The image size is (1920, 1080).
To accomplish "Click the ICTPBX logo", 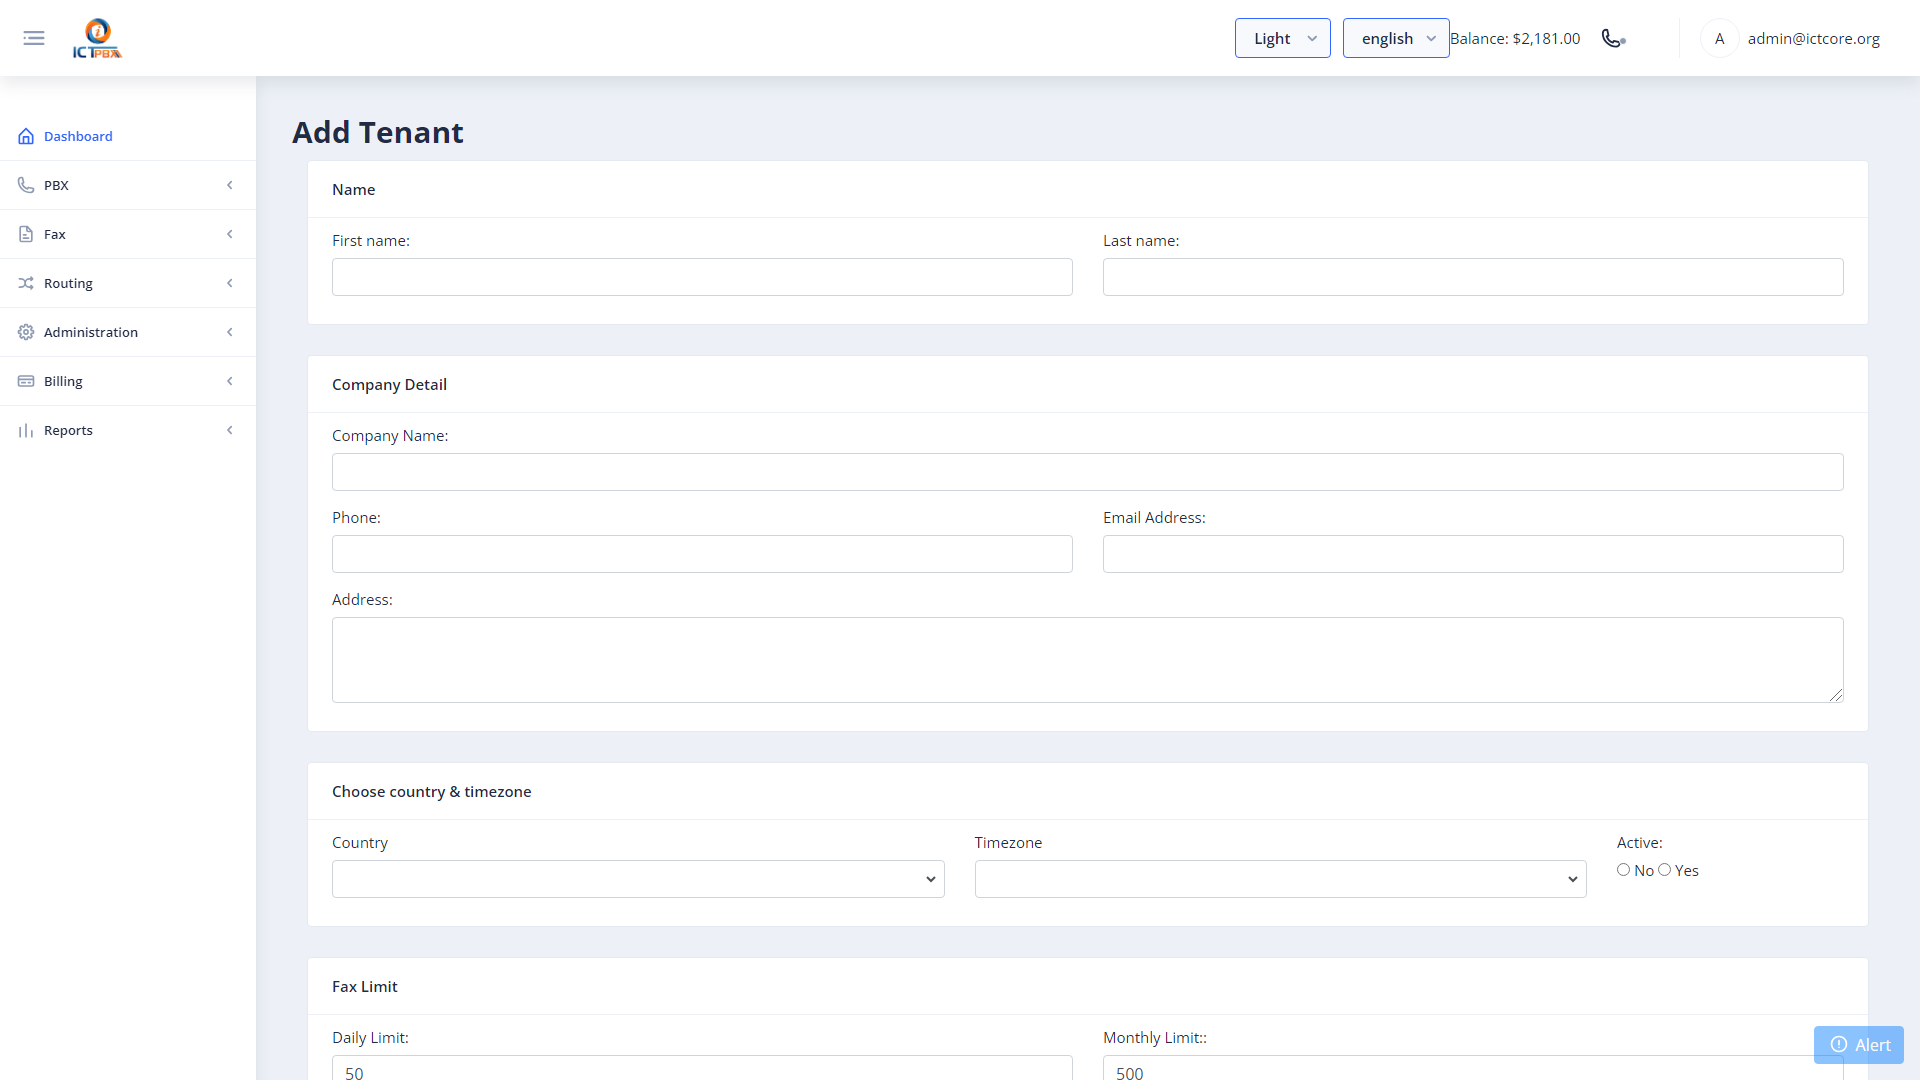I will [x=97, y=38].
